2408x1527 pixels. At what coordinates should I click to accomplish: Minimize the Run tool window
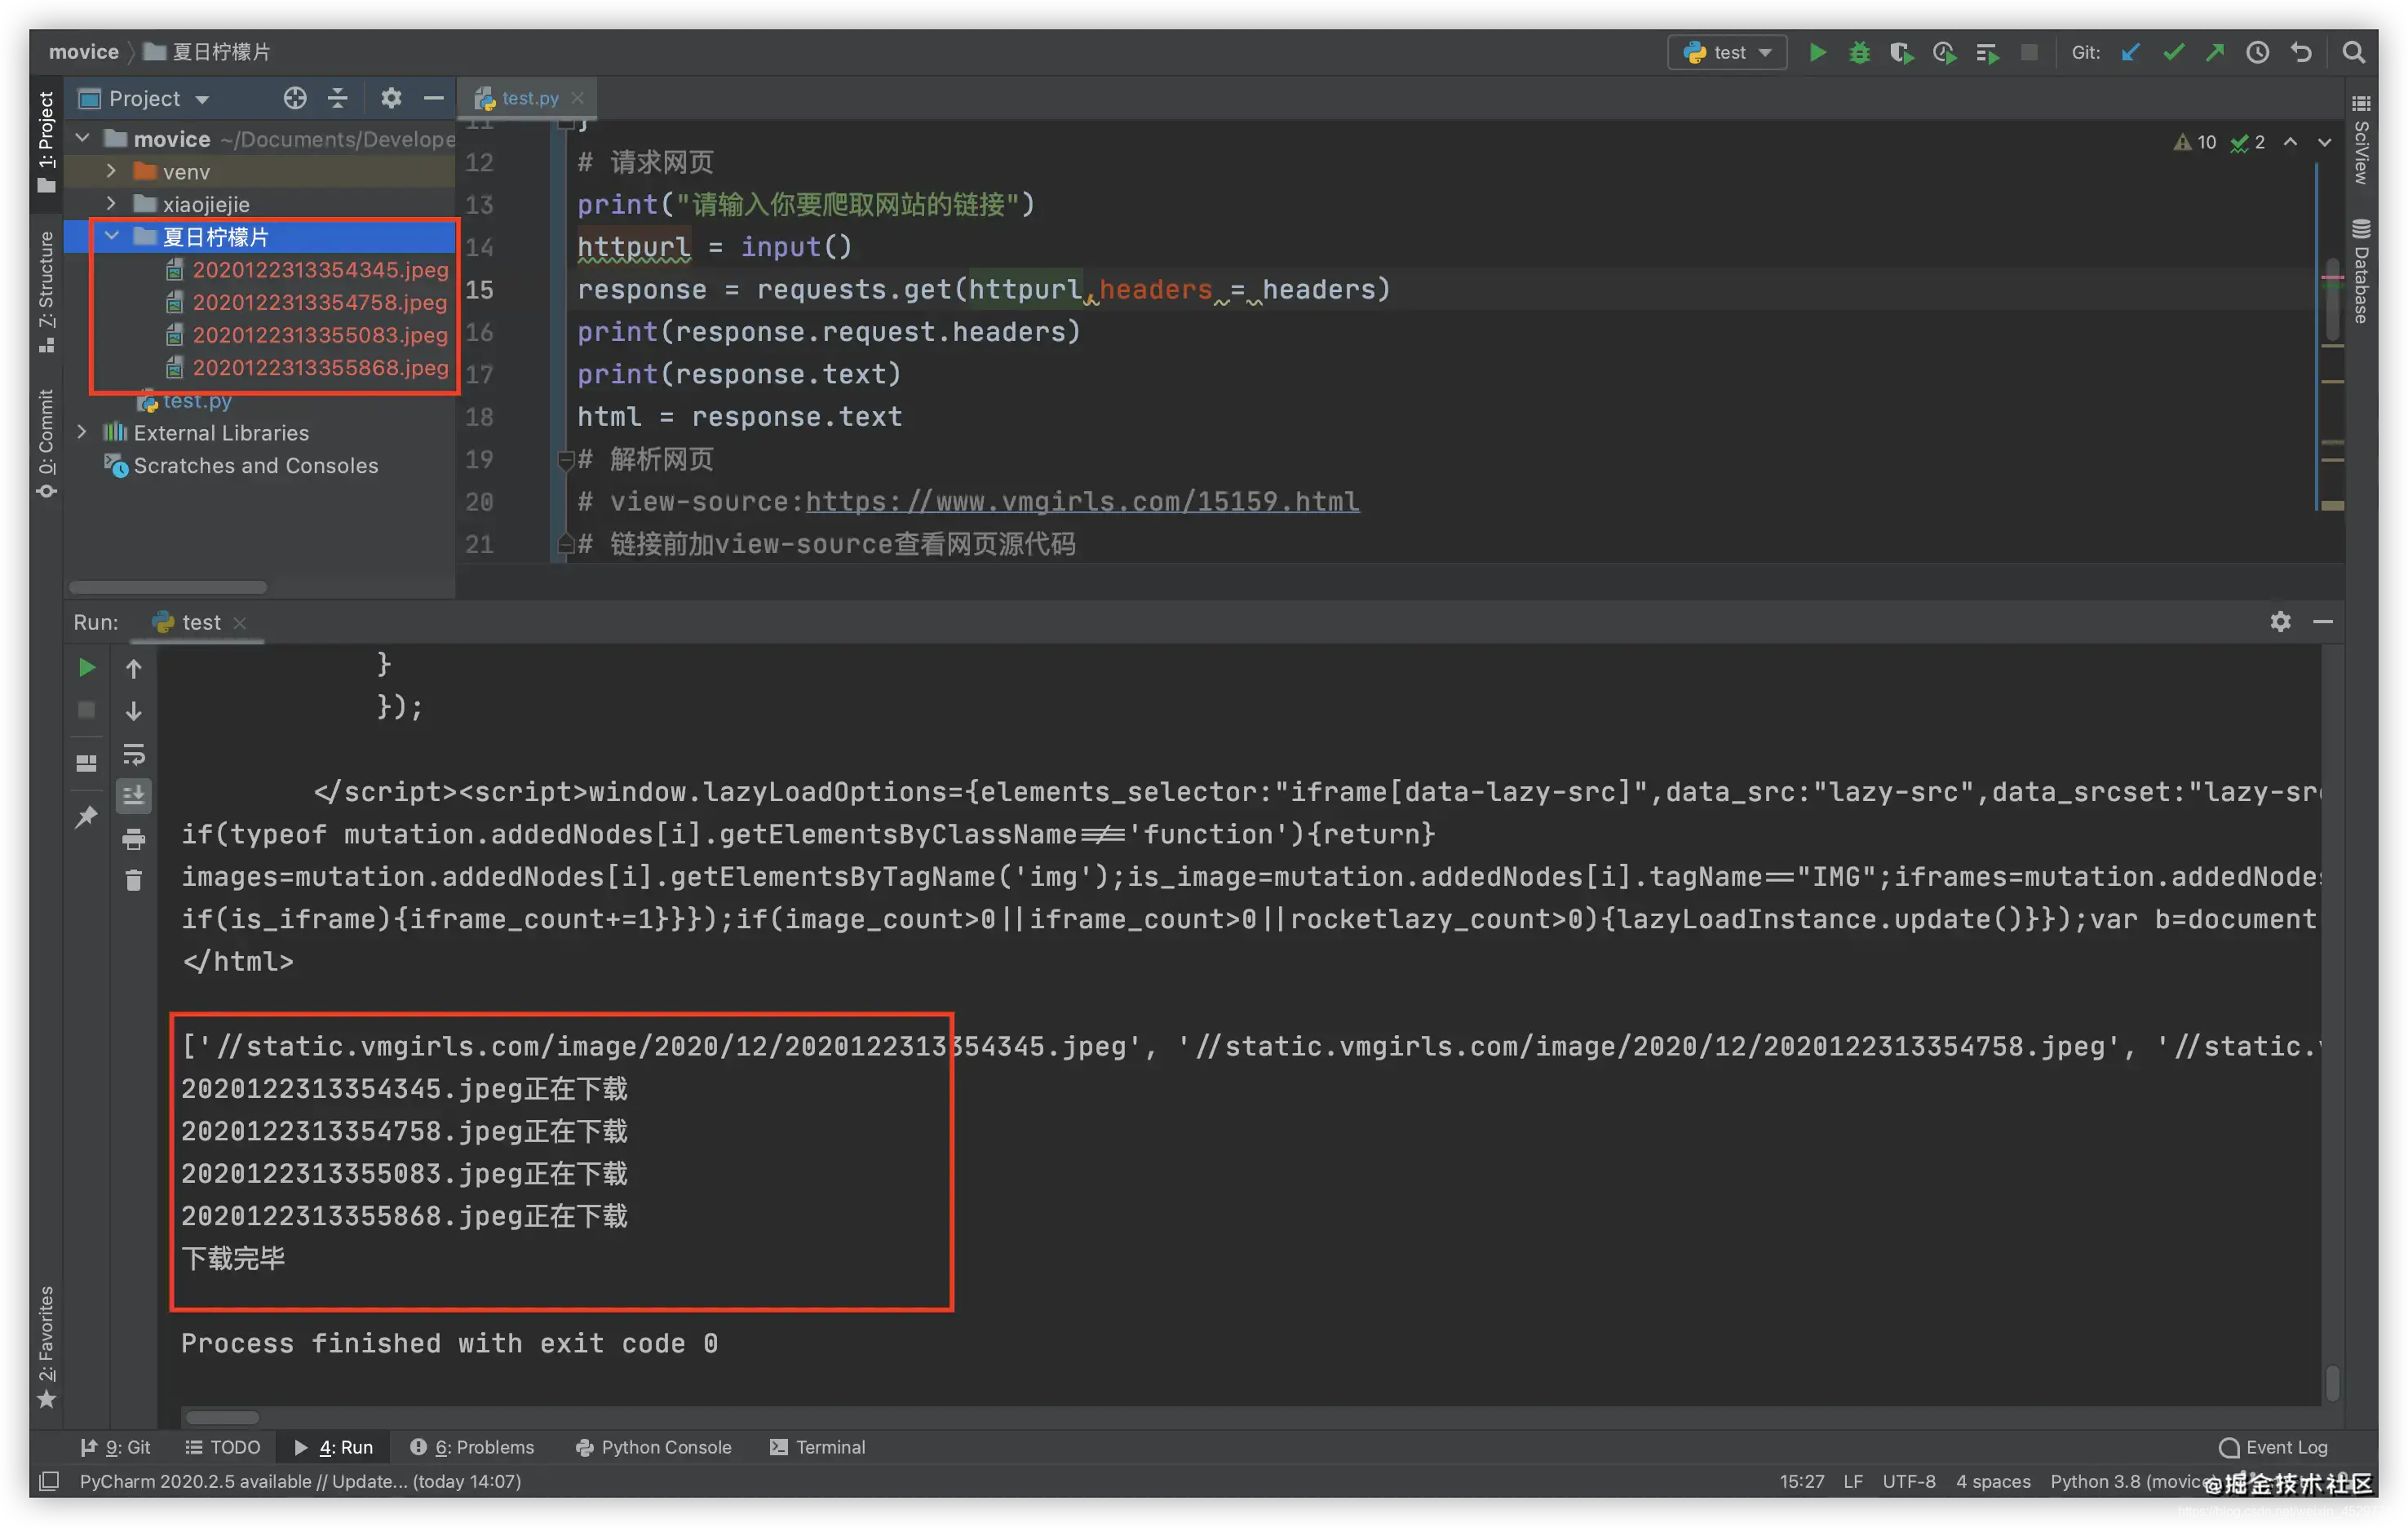click(x=2323, y=622)
